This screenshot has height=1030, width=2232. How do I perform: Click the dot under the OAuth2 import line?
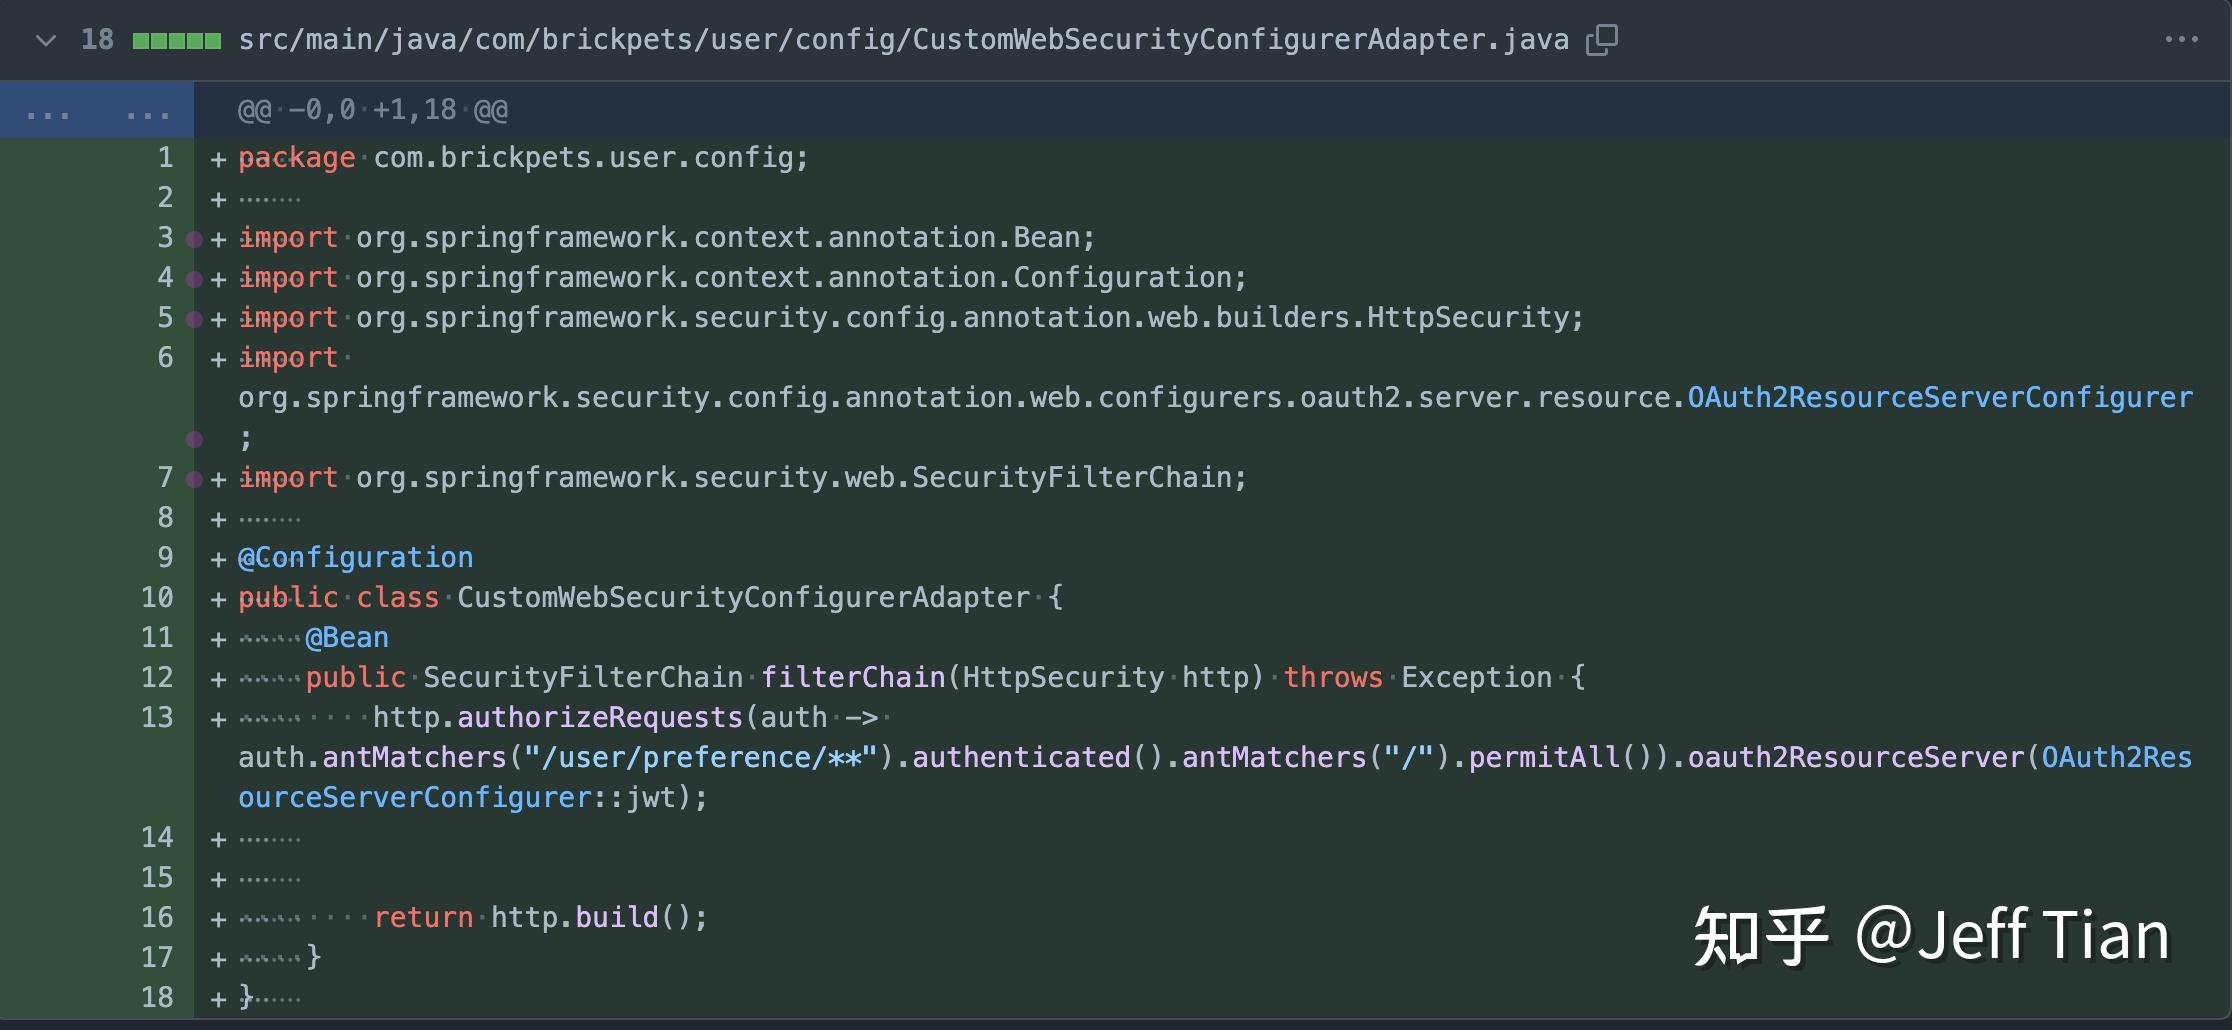pos(193,437)
